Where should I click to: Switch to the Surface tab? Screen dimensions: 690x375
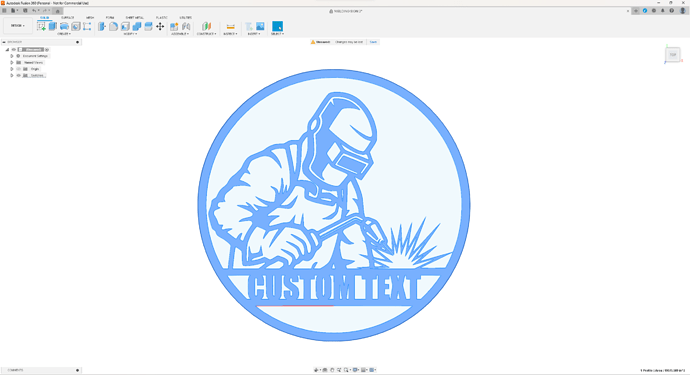[x=67, y=18]
